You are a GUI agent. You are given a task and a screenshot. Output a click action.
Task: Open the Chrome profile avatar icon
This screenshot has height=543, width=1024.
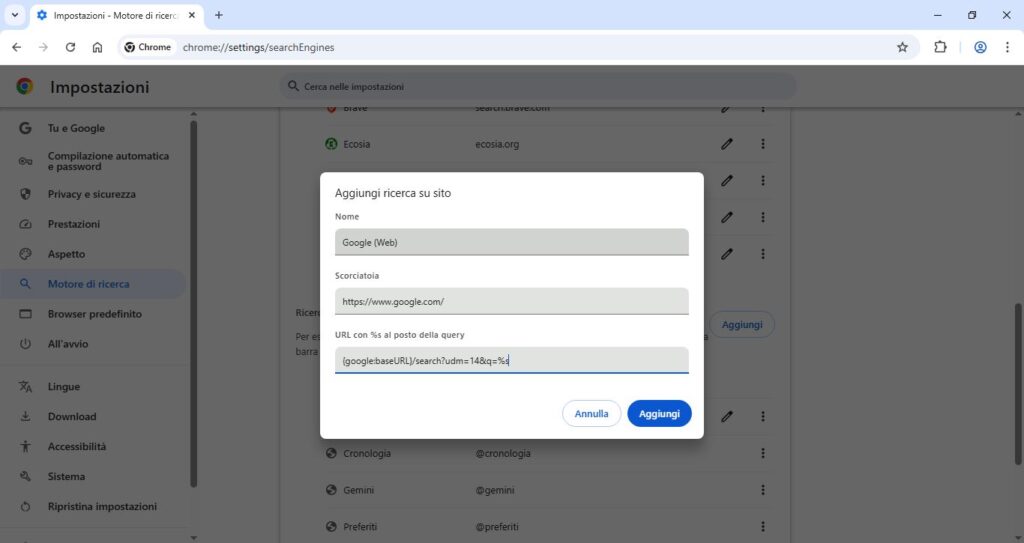coord(980,47)
